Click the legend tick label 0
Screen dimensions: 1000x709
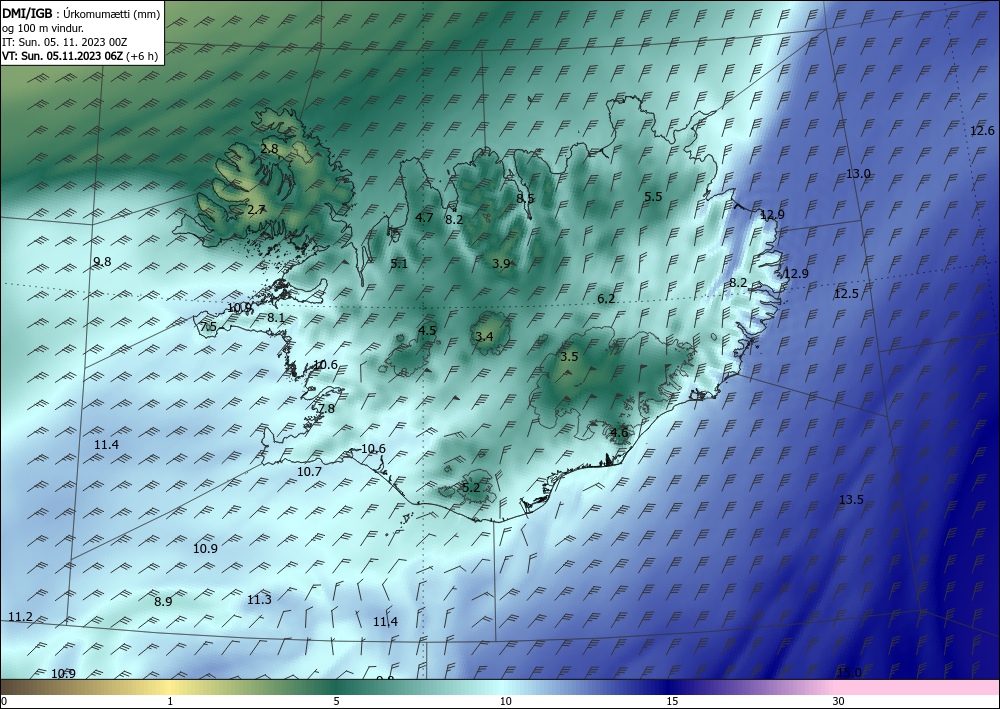4,701
